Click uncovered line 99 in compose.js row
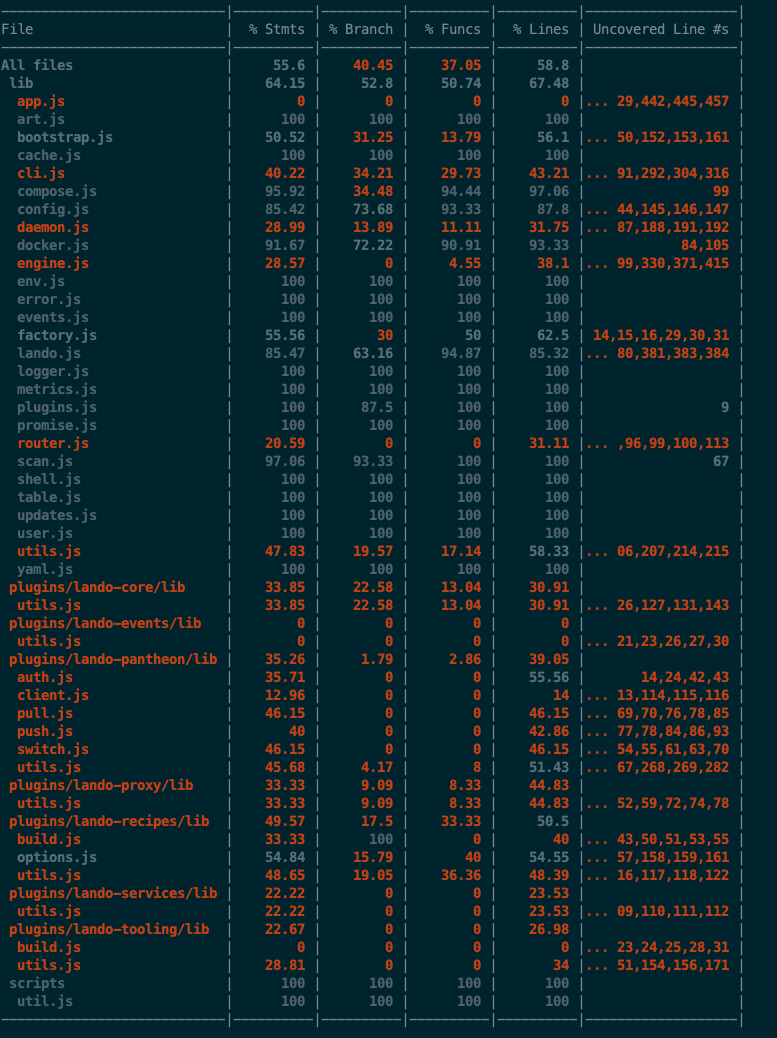Screen dimensions: 777x1038 (x=721, y=191)
